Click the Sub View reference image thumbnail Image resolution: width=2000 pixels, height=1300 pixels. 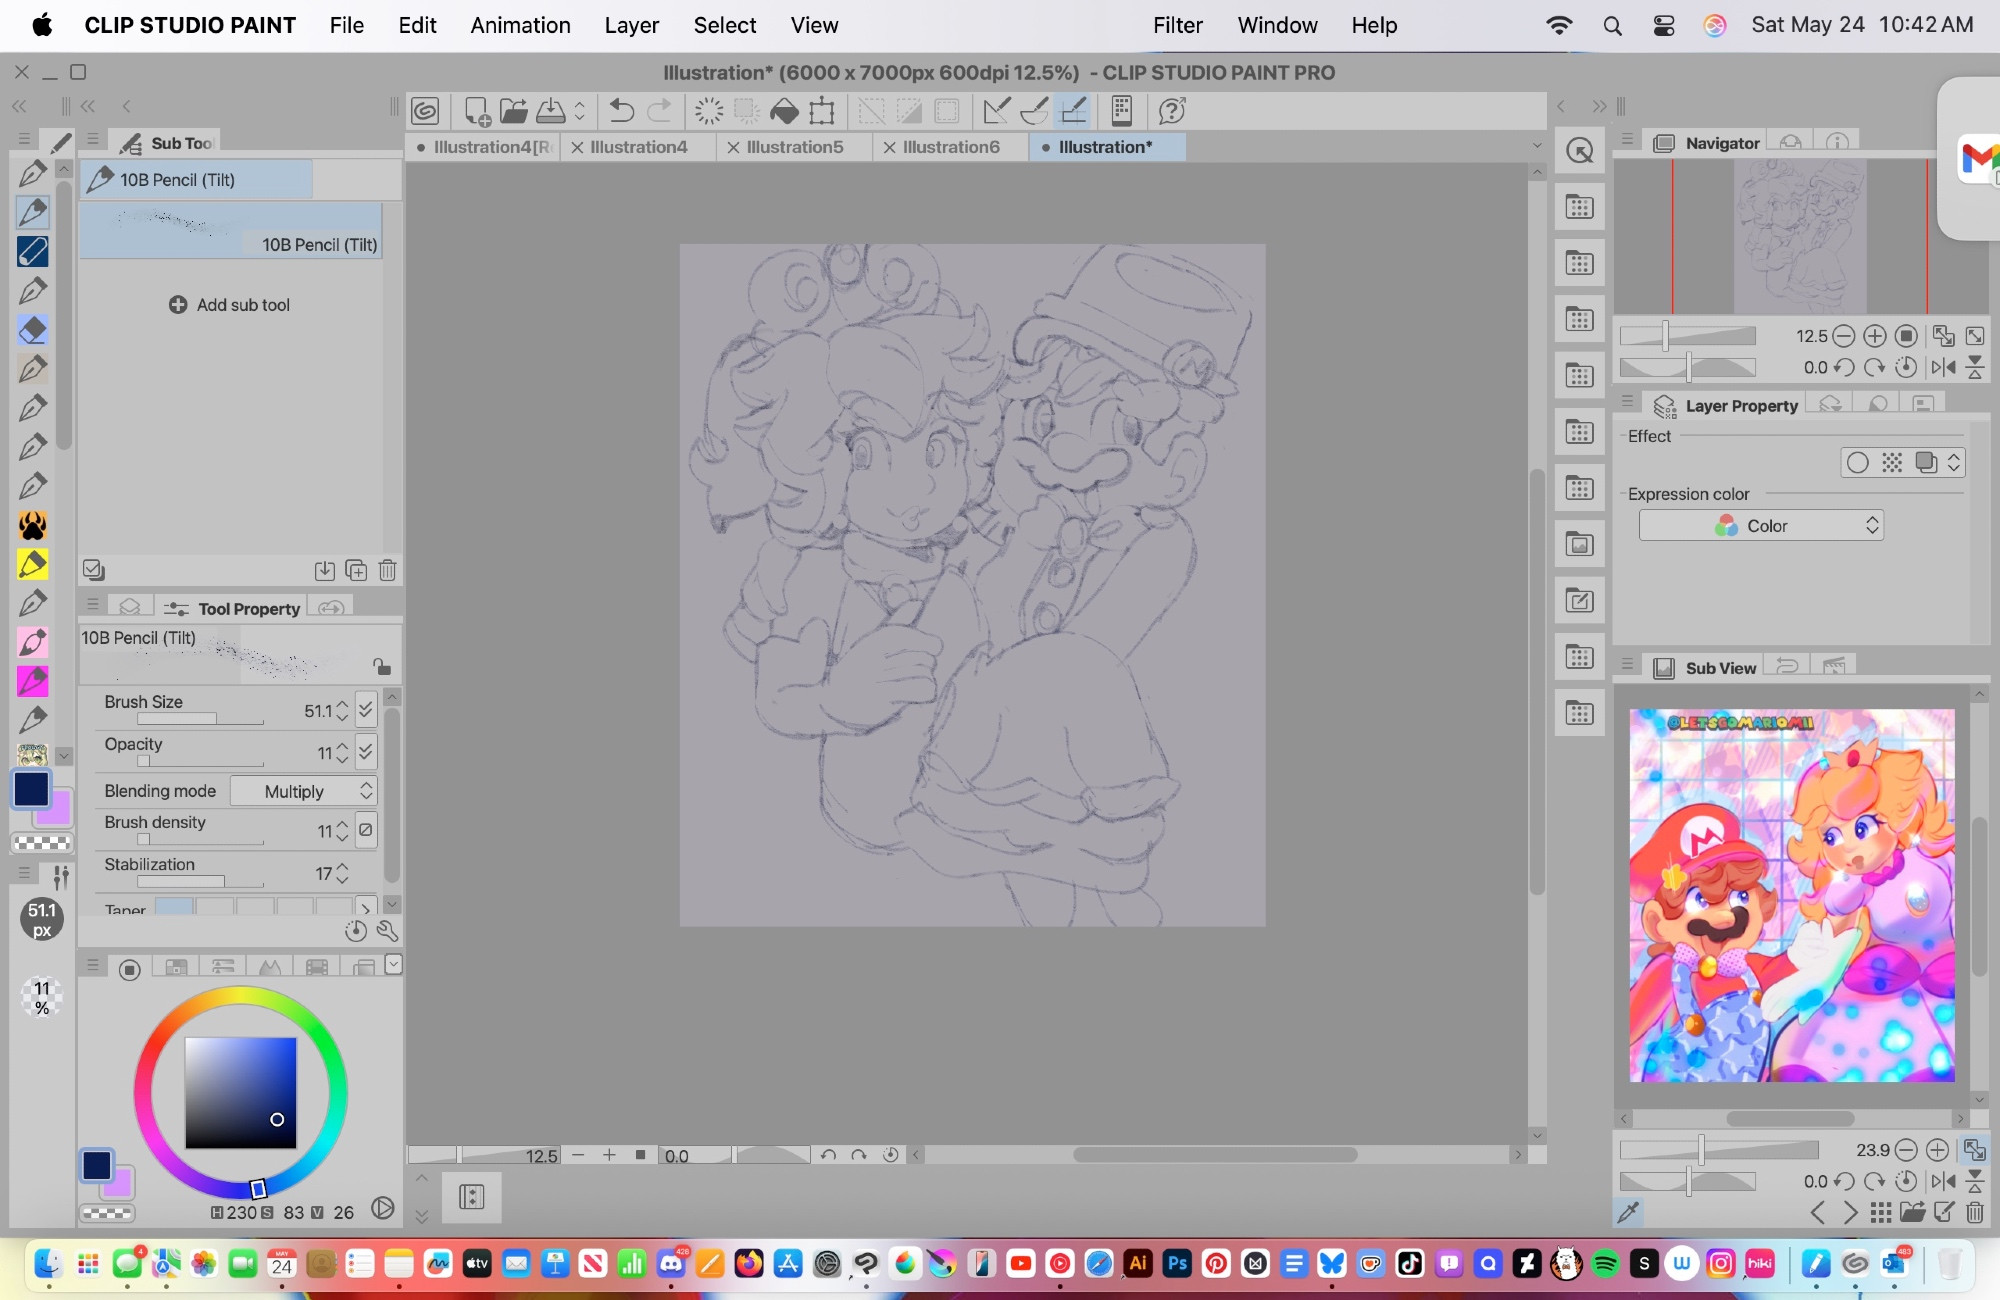(x=1792, y=896)
